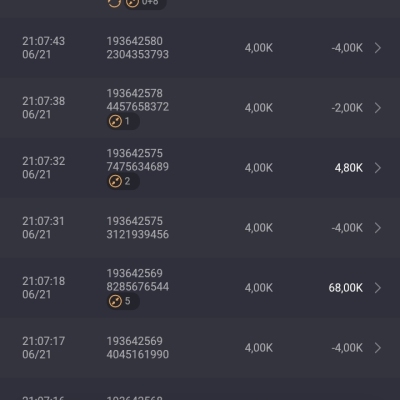Select round ID 7475634689
The image size is (400, 400).
coord(138,167)
